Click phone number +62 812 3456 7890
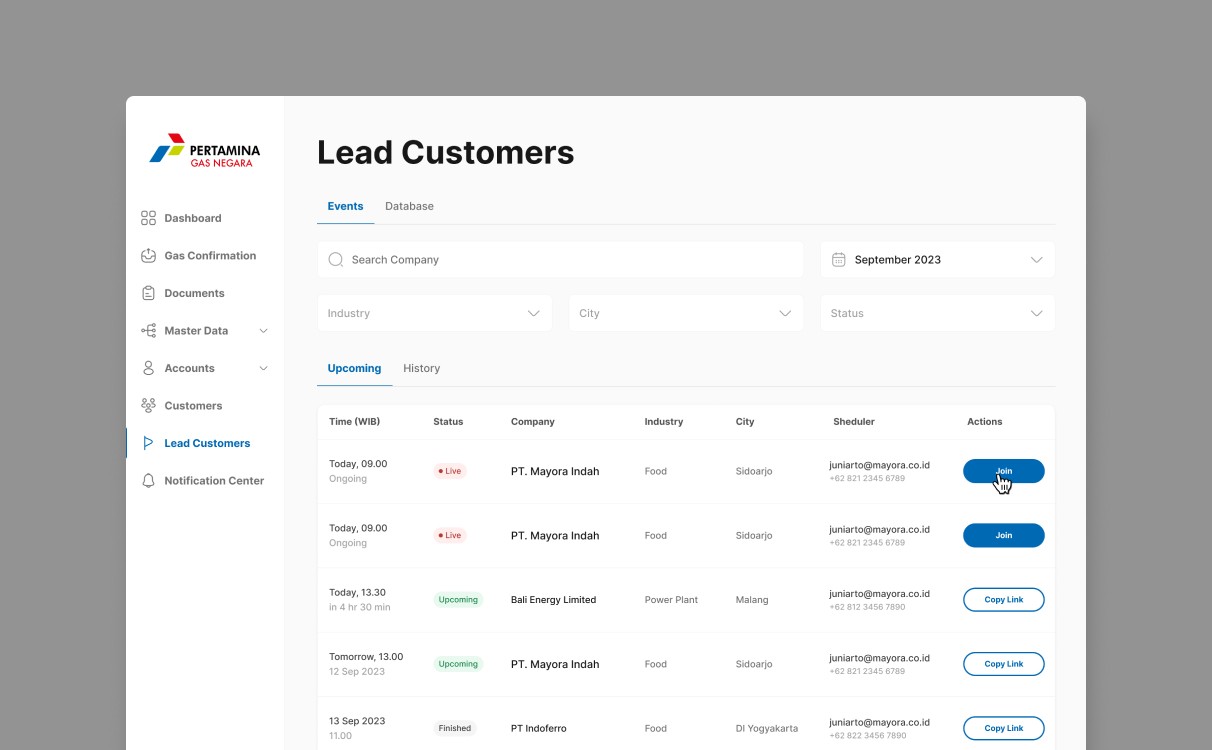1212x750 pixels. click(x=867, y=607)
